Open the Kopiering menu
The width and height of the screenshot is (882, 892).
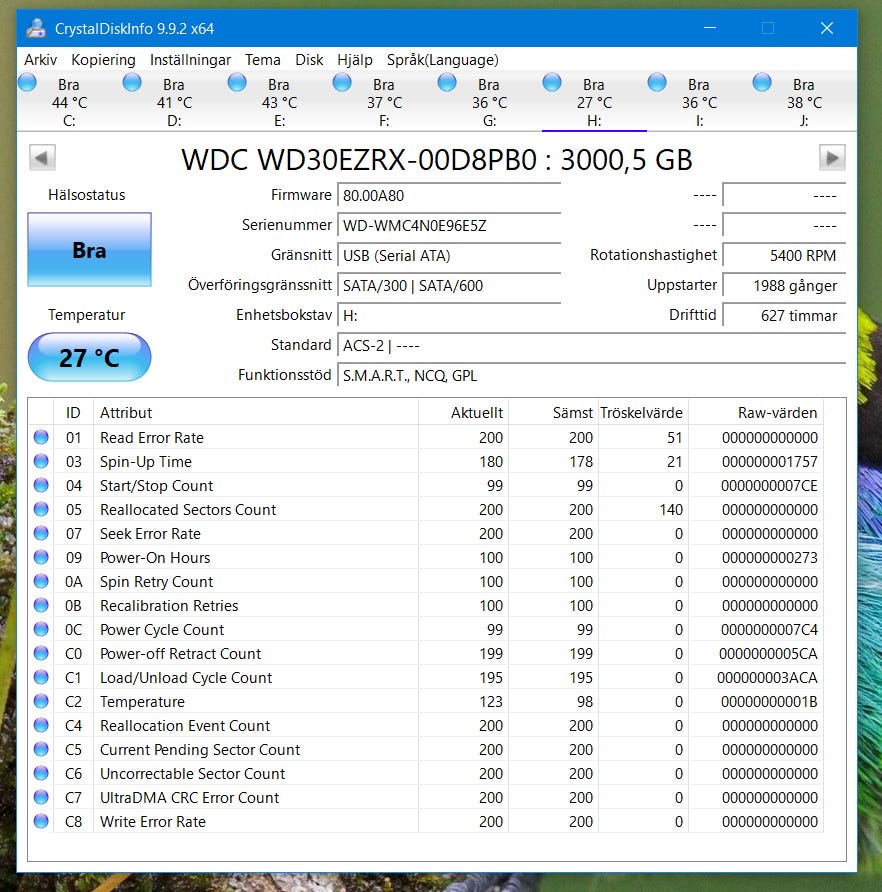pyautogui.click(x=103, y=60)
